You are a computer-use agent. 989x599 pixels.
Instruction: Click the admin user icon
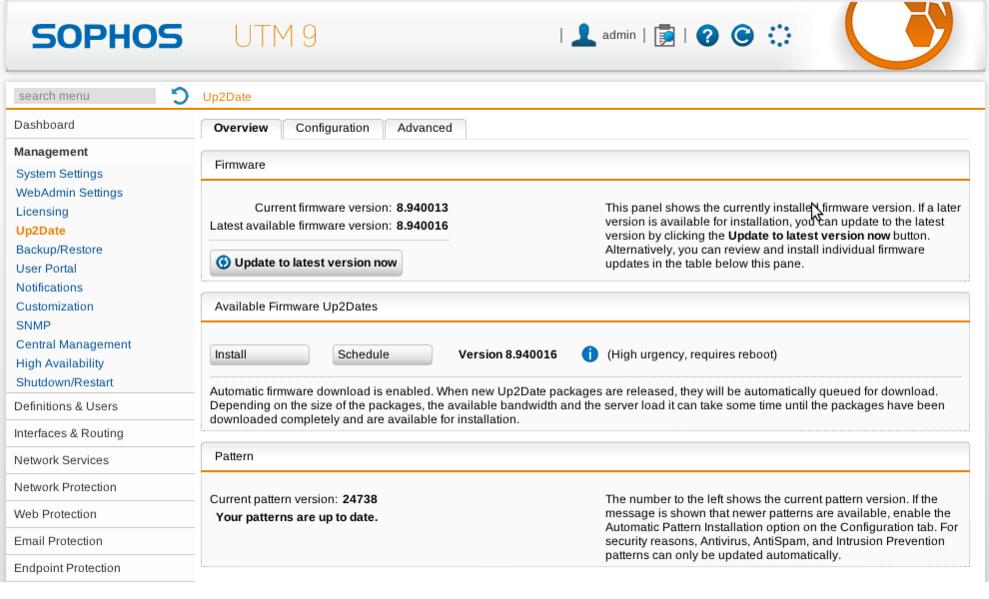click(583, 35)
